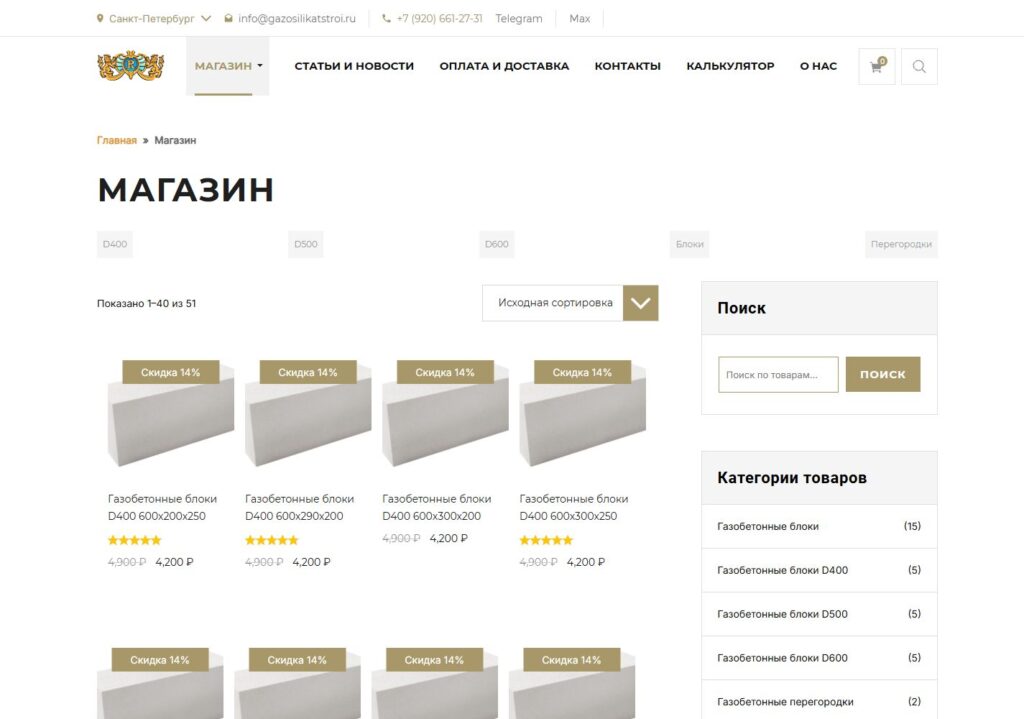Viewport: 1024px width, 719px height.
Task: Go to Главная breadcrumb link
Action: point(117,140)
